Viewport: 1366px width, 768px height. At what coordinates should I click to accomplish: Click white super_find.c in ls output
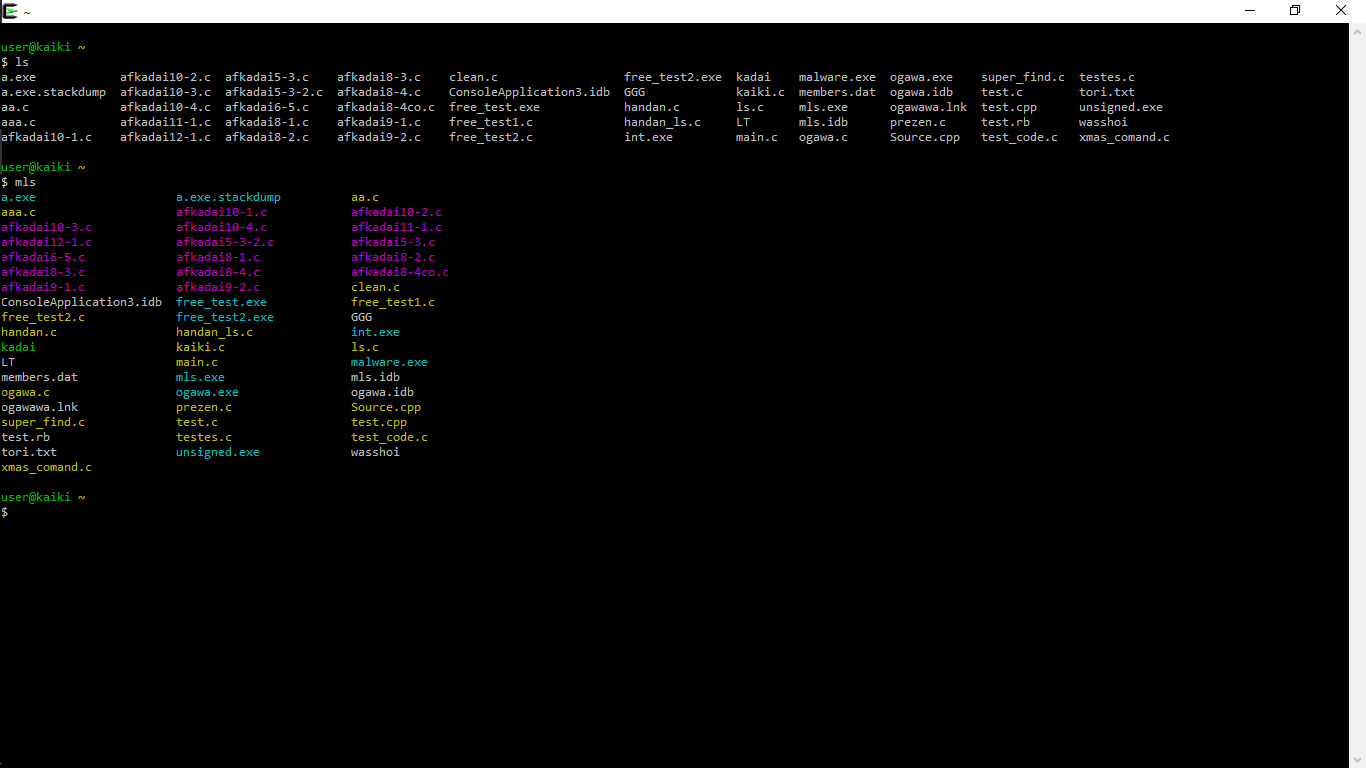point(1023,77)
